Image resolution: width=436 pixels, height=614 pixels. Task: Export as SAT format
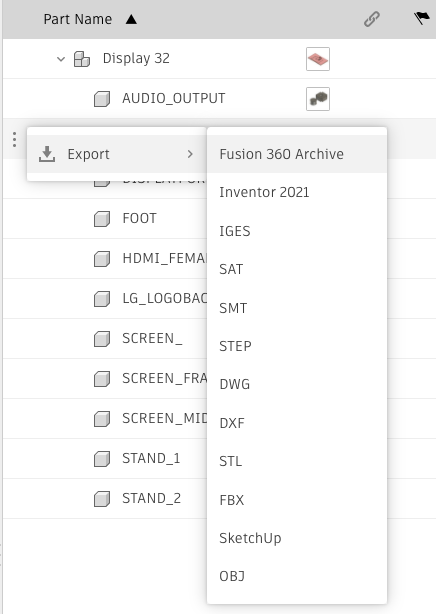(x=297, y=269)
